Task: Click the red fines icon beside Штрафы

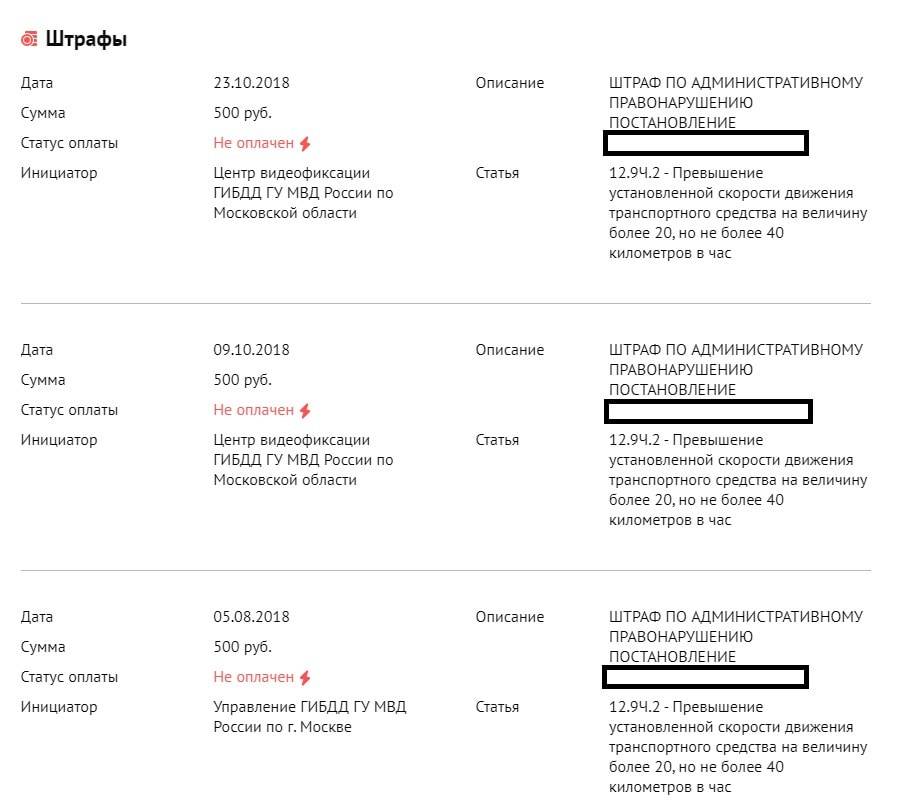Action: coord(30,39)
